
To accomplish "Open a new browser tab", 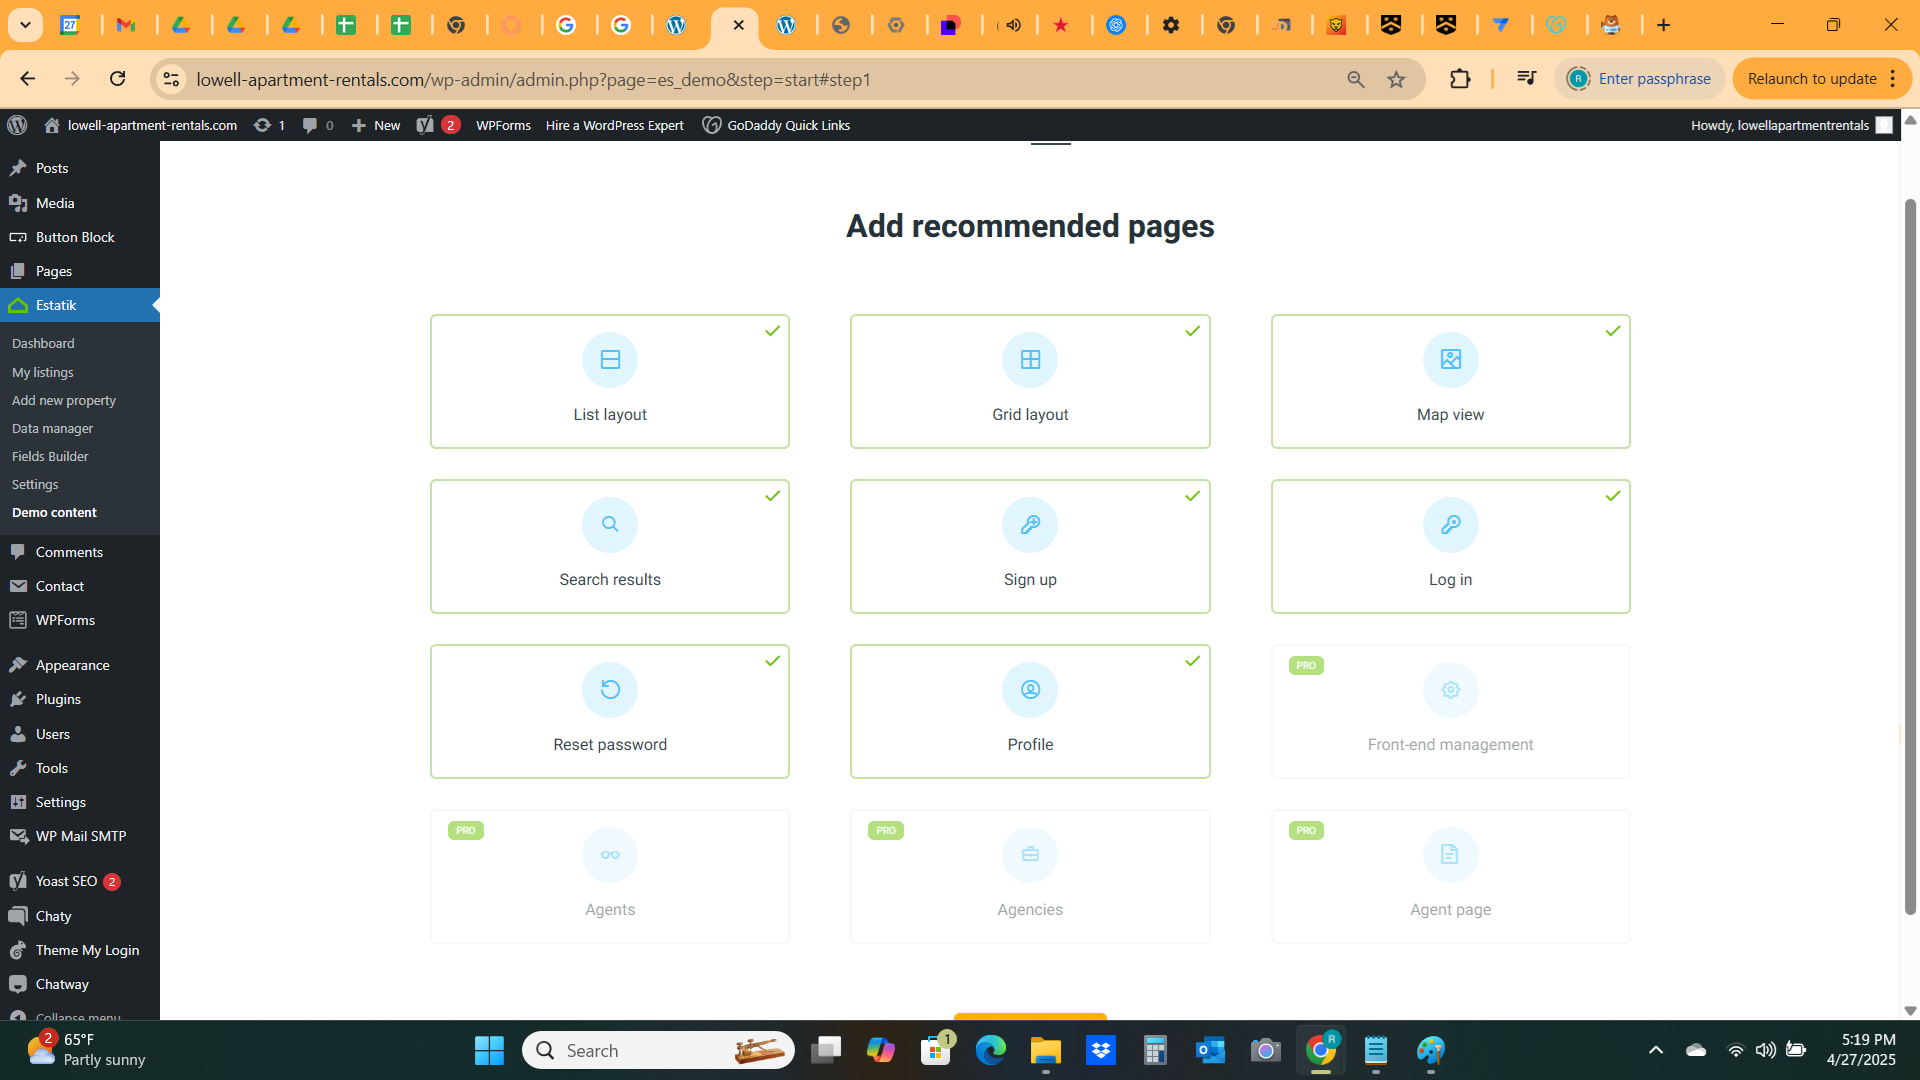I will [x=1663, y=25].
